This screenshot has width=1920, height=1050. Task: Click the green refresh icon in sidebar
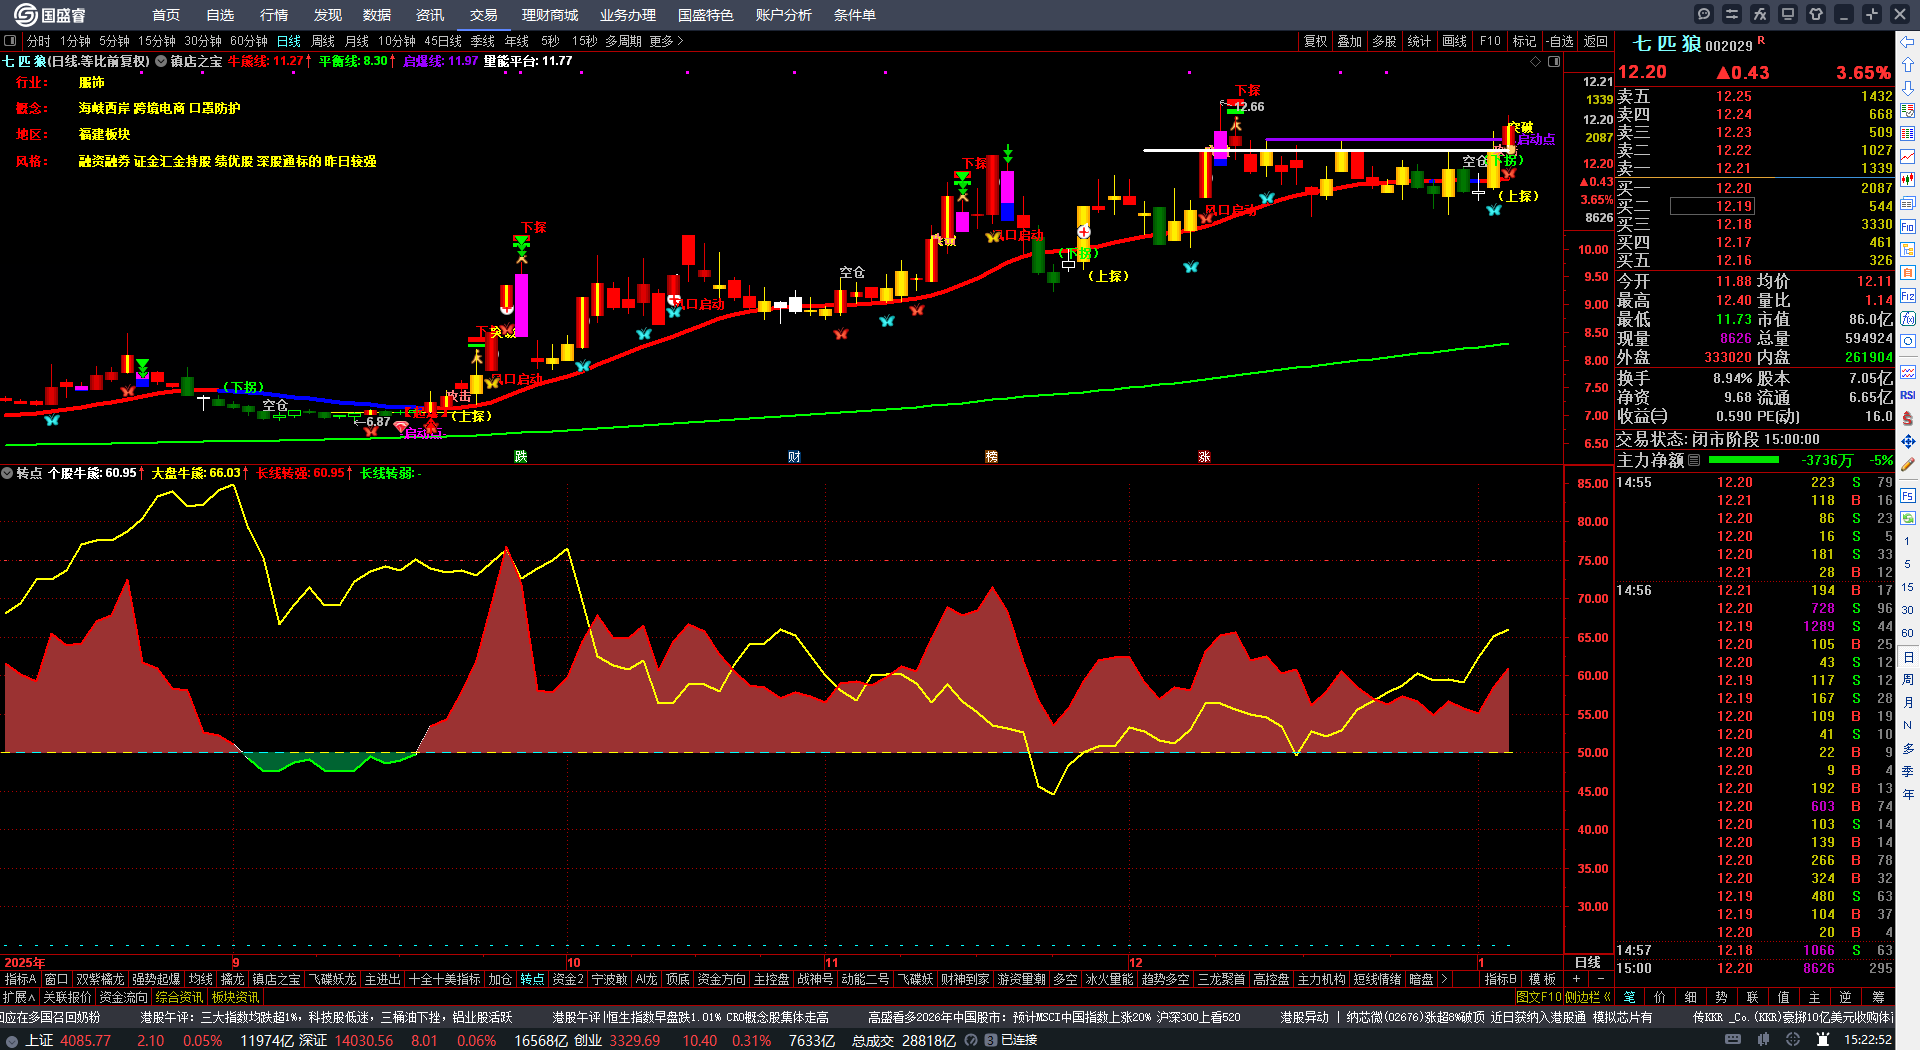(1908, 518)
